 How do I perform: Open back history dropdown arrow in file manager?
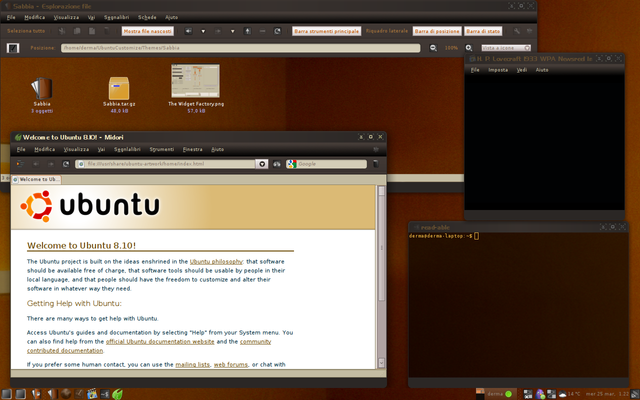click(203, 31)
